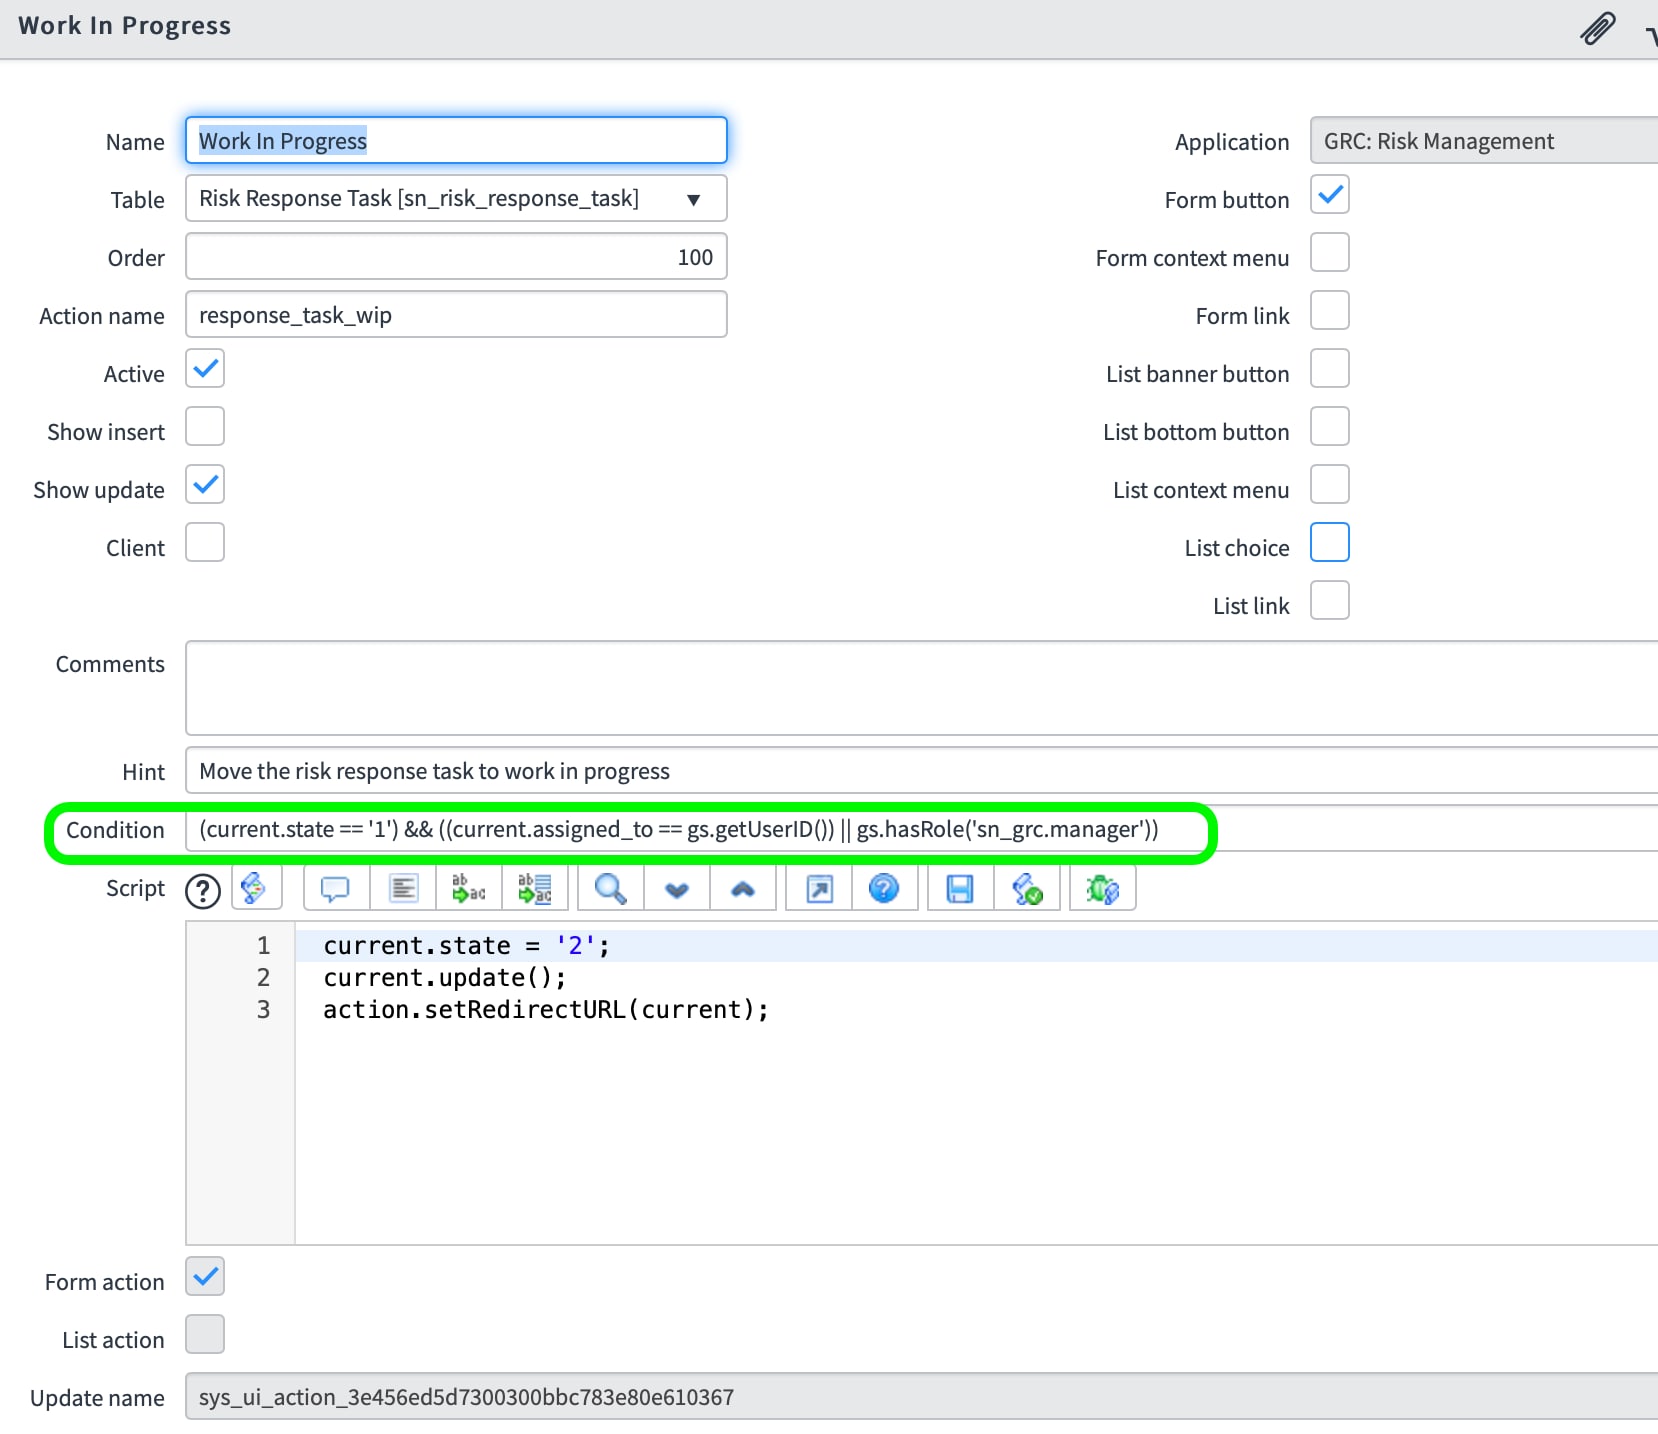Enable the Show insert checkbox
Image resolution: width=1658 pixels, height=1434 pixels.
(204, 426)
